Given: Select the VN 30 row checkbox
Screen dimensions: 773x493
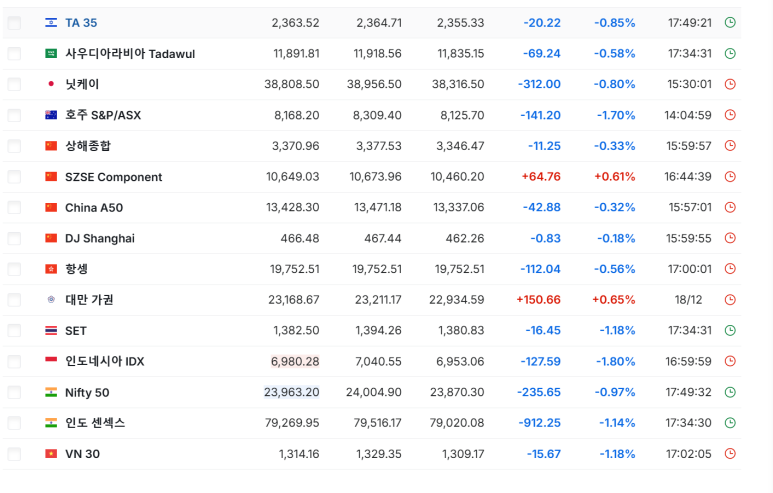Looking at the screenshot, I should [14, 454].
